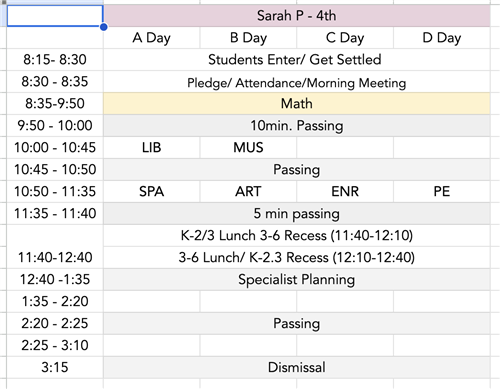
Task: Select the 'B Day' cell
Action: (248, 38)
